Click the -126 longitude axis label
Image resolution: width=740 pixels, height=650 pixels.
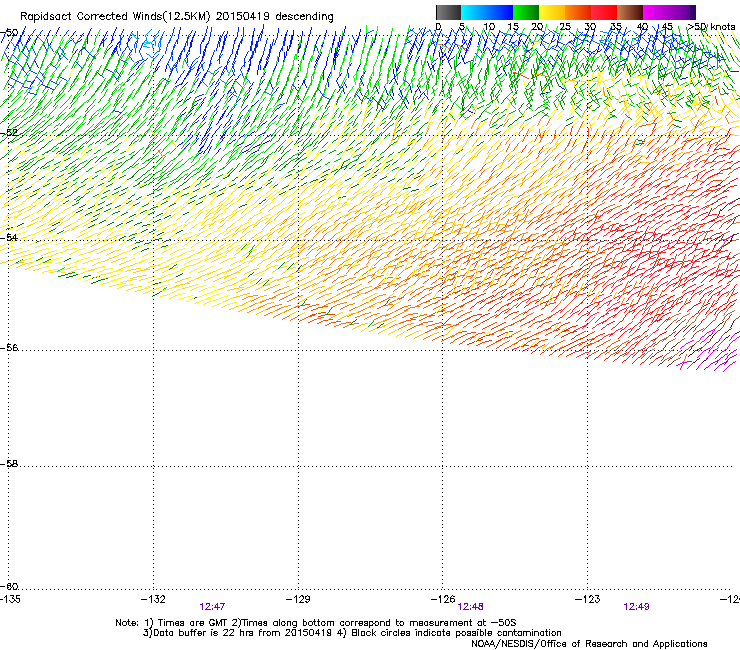point(443,599)
